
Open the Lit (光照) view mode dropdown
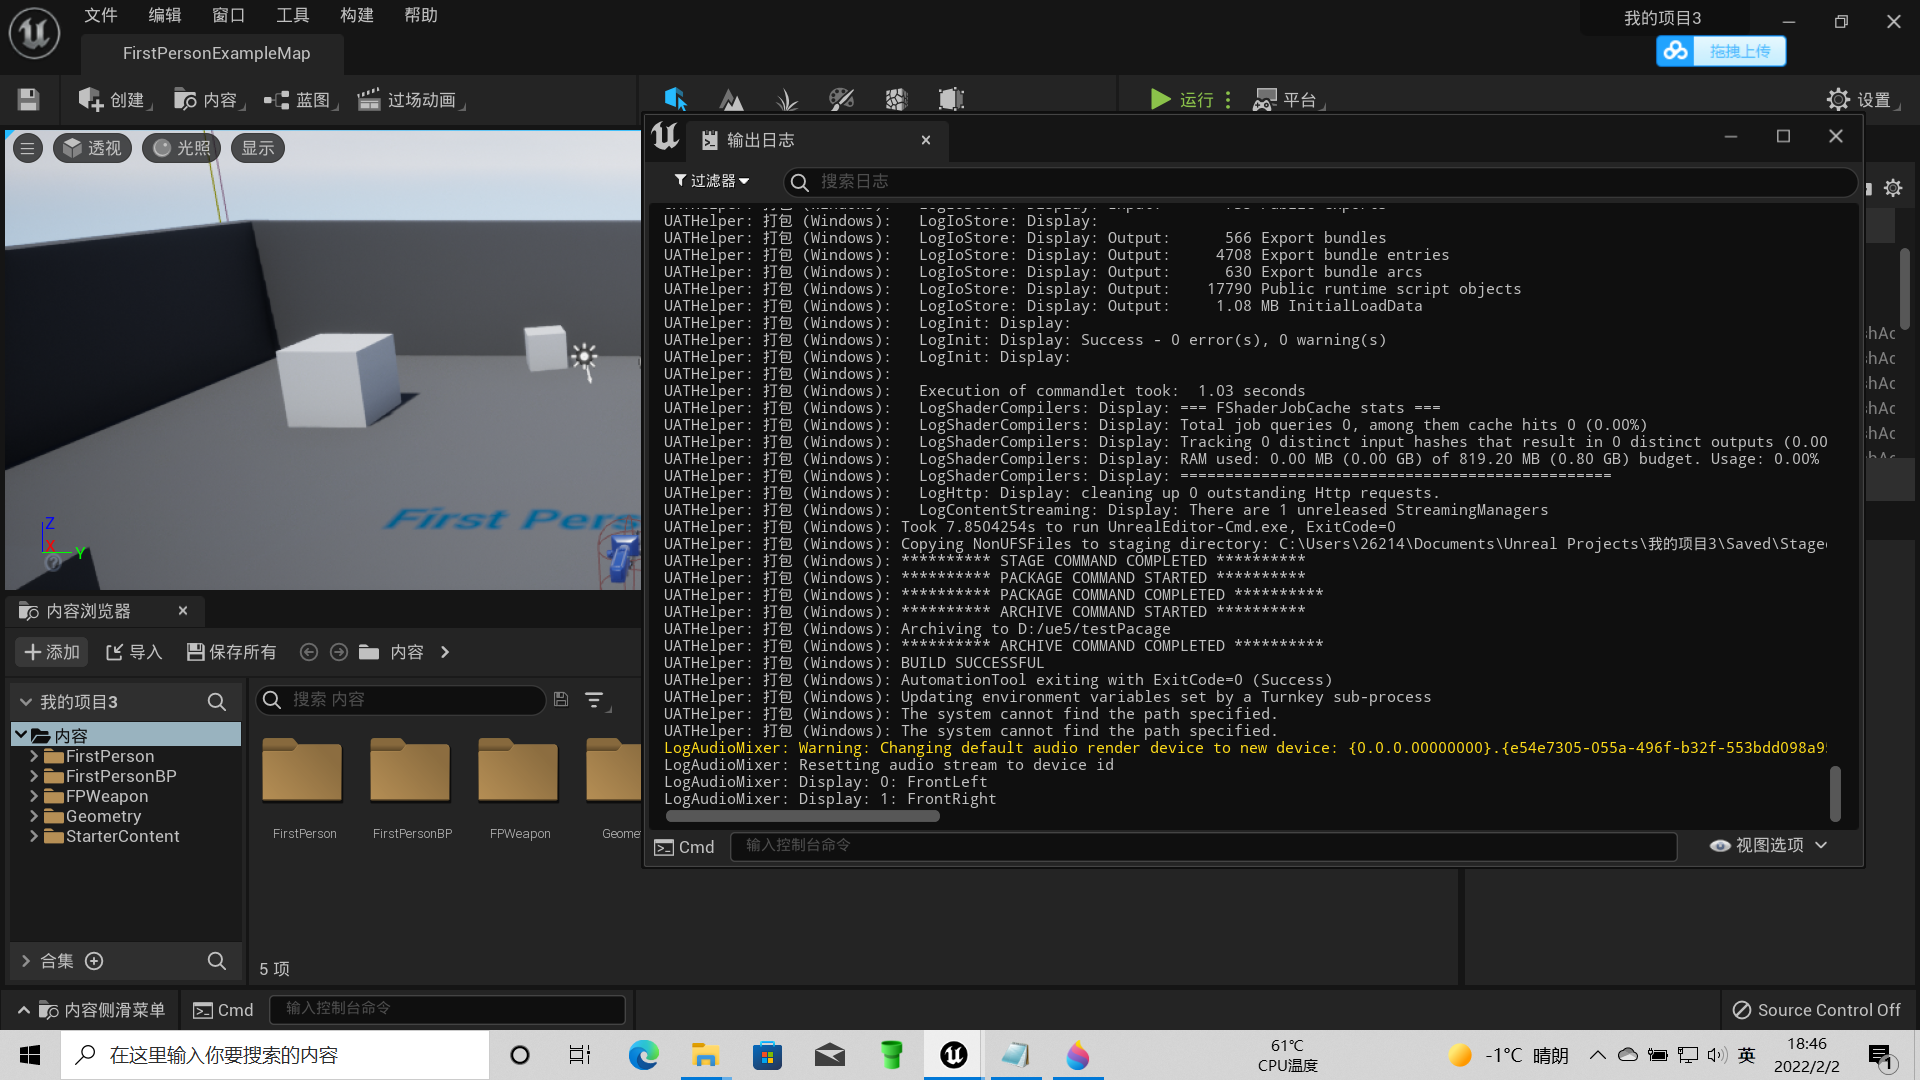click(x=181, y=148)
